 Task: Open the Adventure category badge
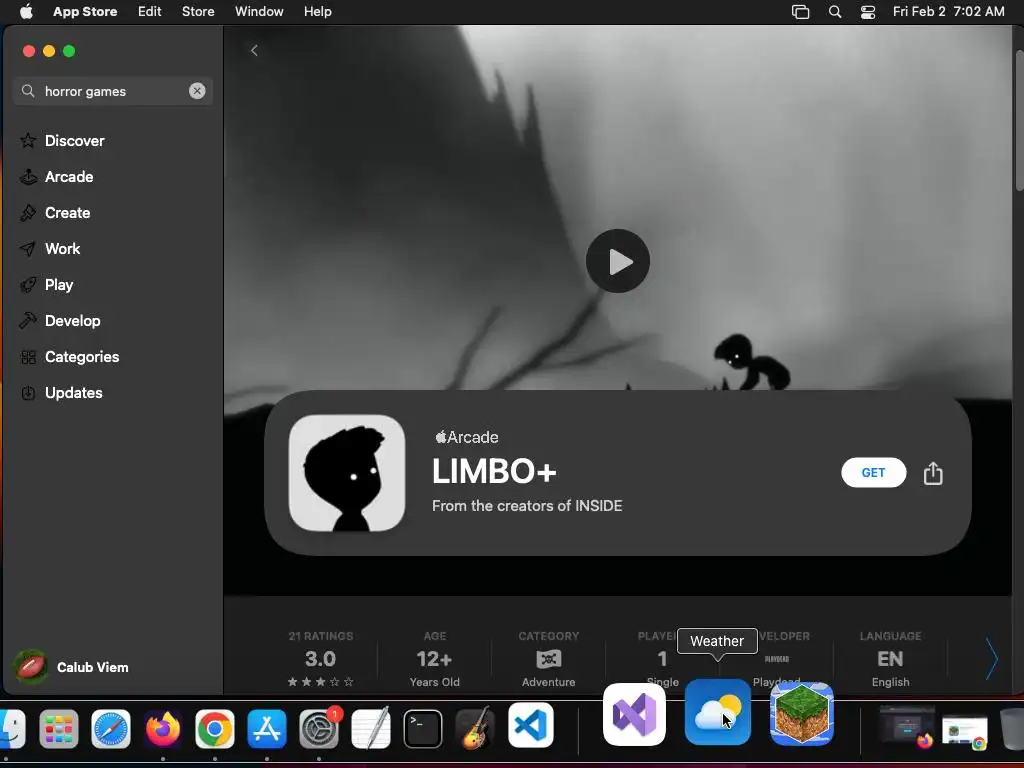(549, 658)
